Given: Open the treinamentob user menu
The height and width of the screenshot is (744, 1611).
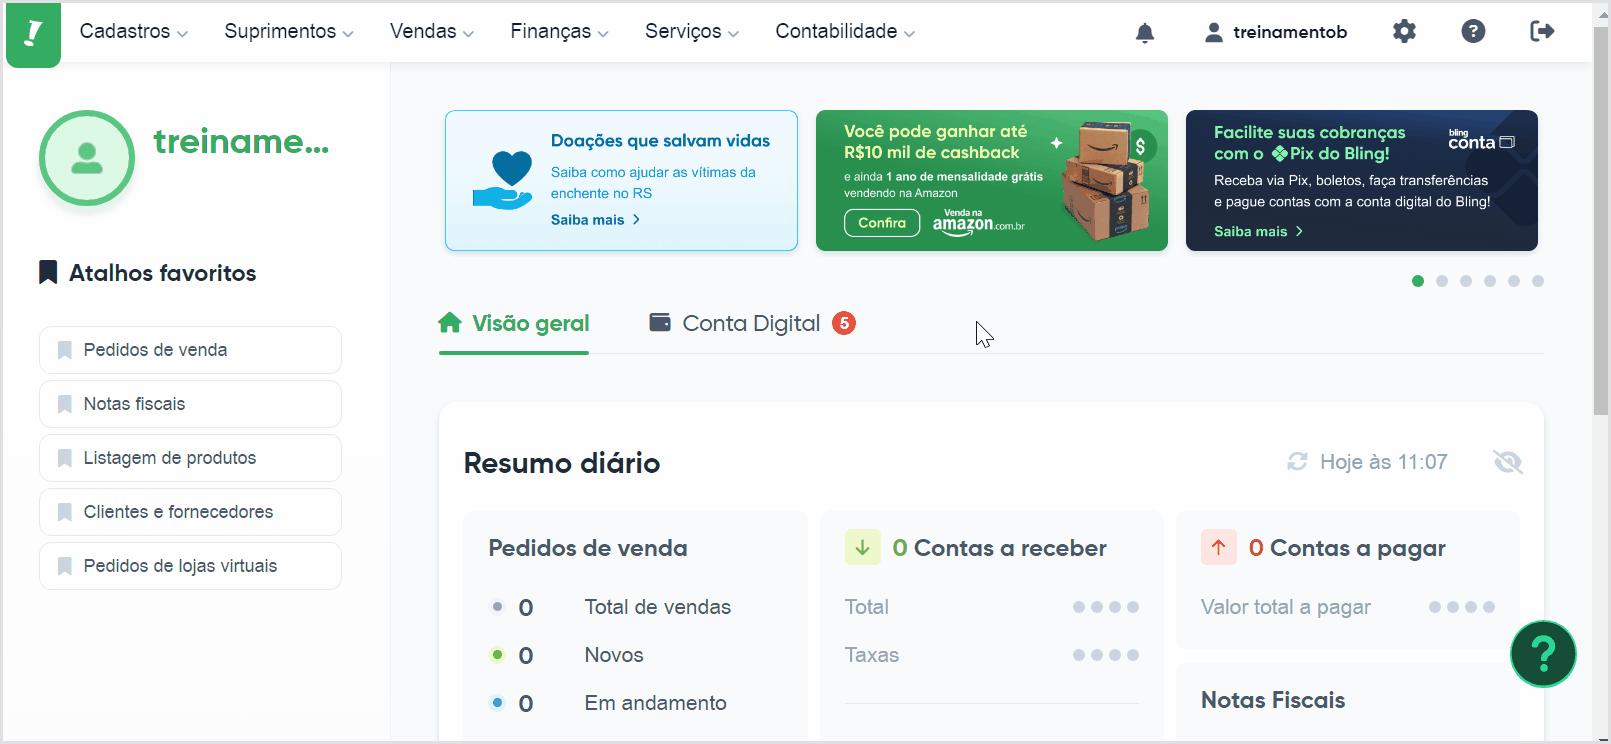Looking at the screenshot, I should pyautogui.click(x=1276, y=32).
